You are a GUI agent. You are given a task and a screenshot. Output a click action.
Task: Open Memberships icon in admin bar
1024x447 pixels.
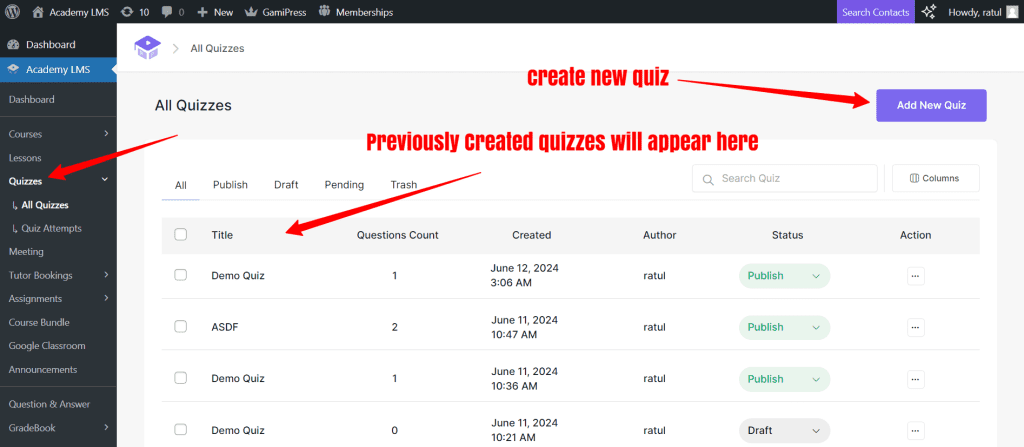pyautogui.click(x=325, y=12)
